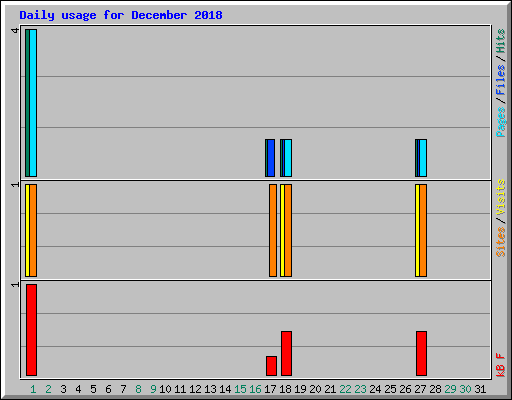Click the '4' value on the top chart axis
The width and height of the screenshot is (512, 400).
click(x=15, y=31)
